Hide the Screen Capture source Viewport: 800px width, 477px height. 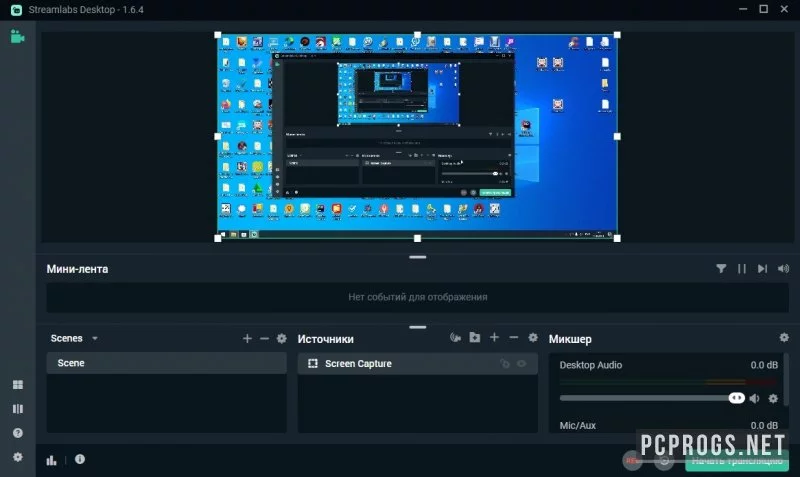coord(521,363)
